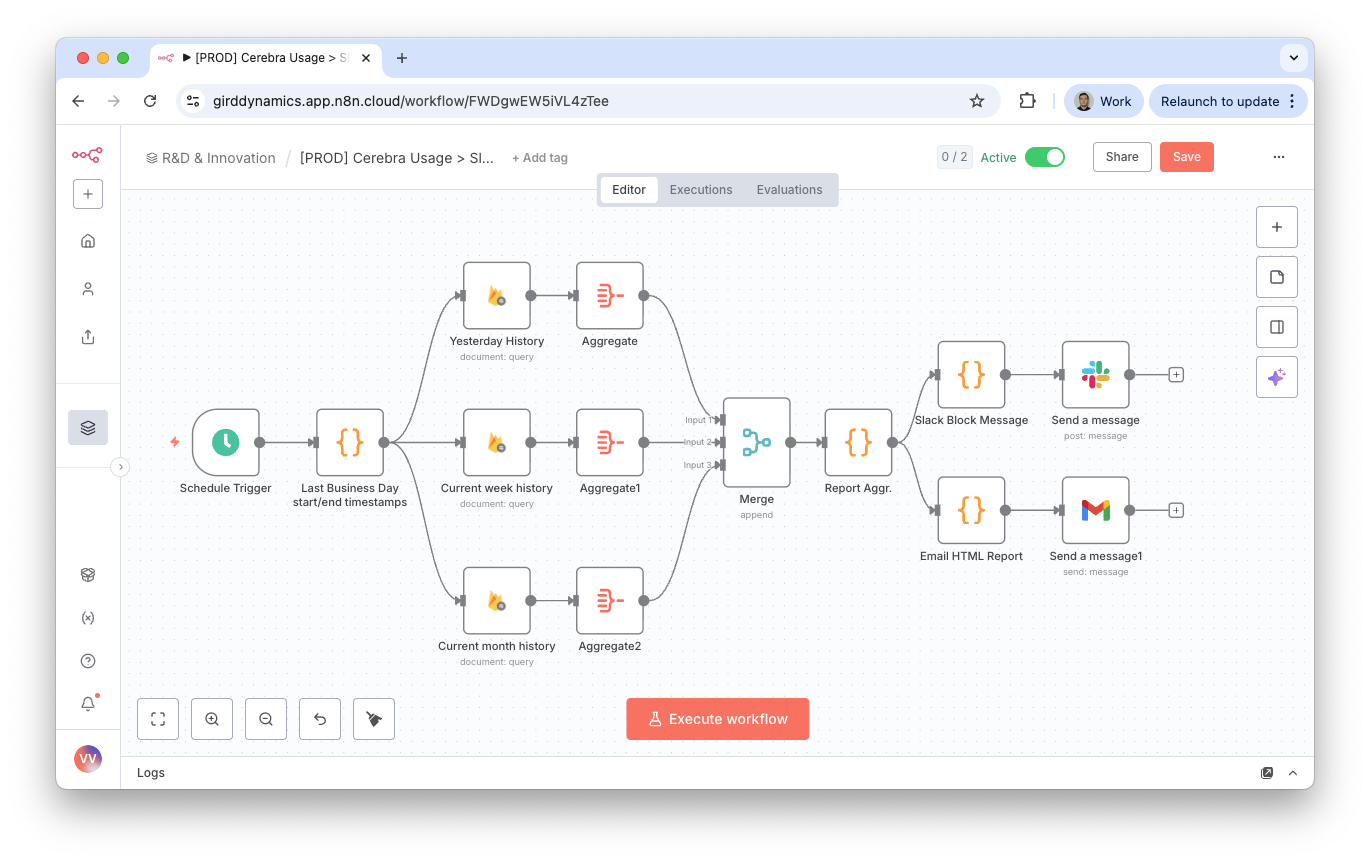
Task: Open the R&D & Innovation project breadcrumb
Action: 211,158
